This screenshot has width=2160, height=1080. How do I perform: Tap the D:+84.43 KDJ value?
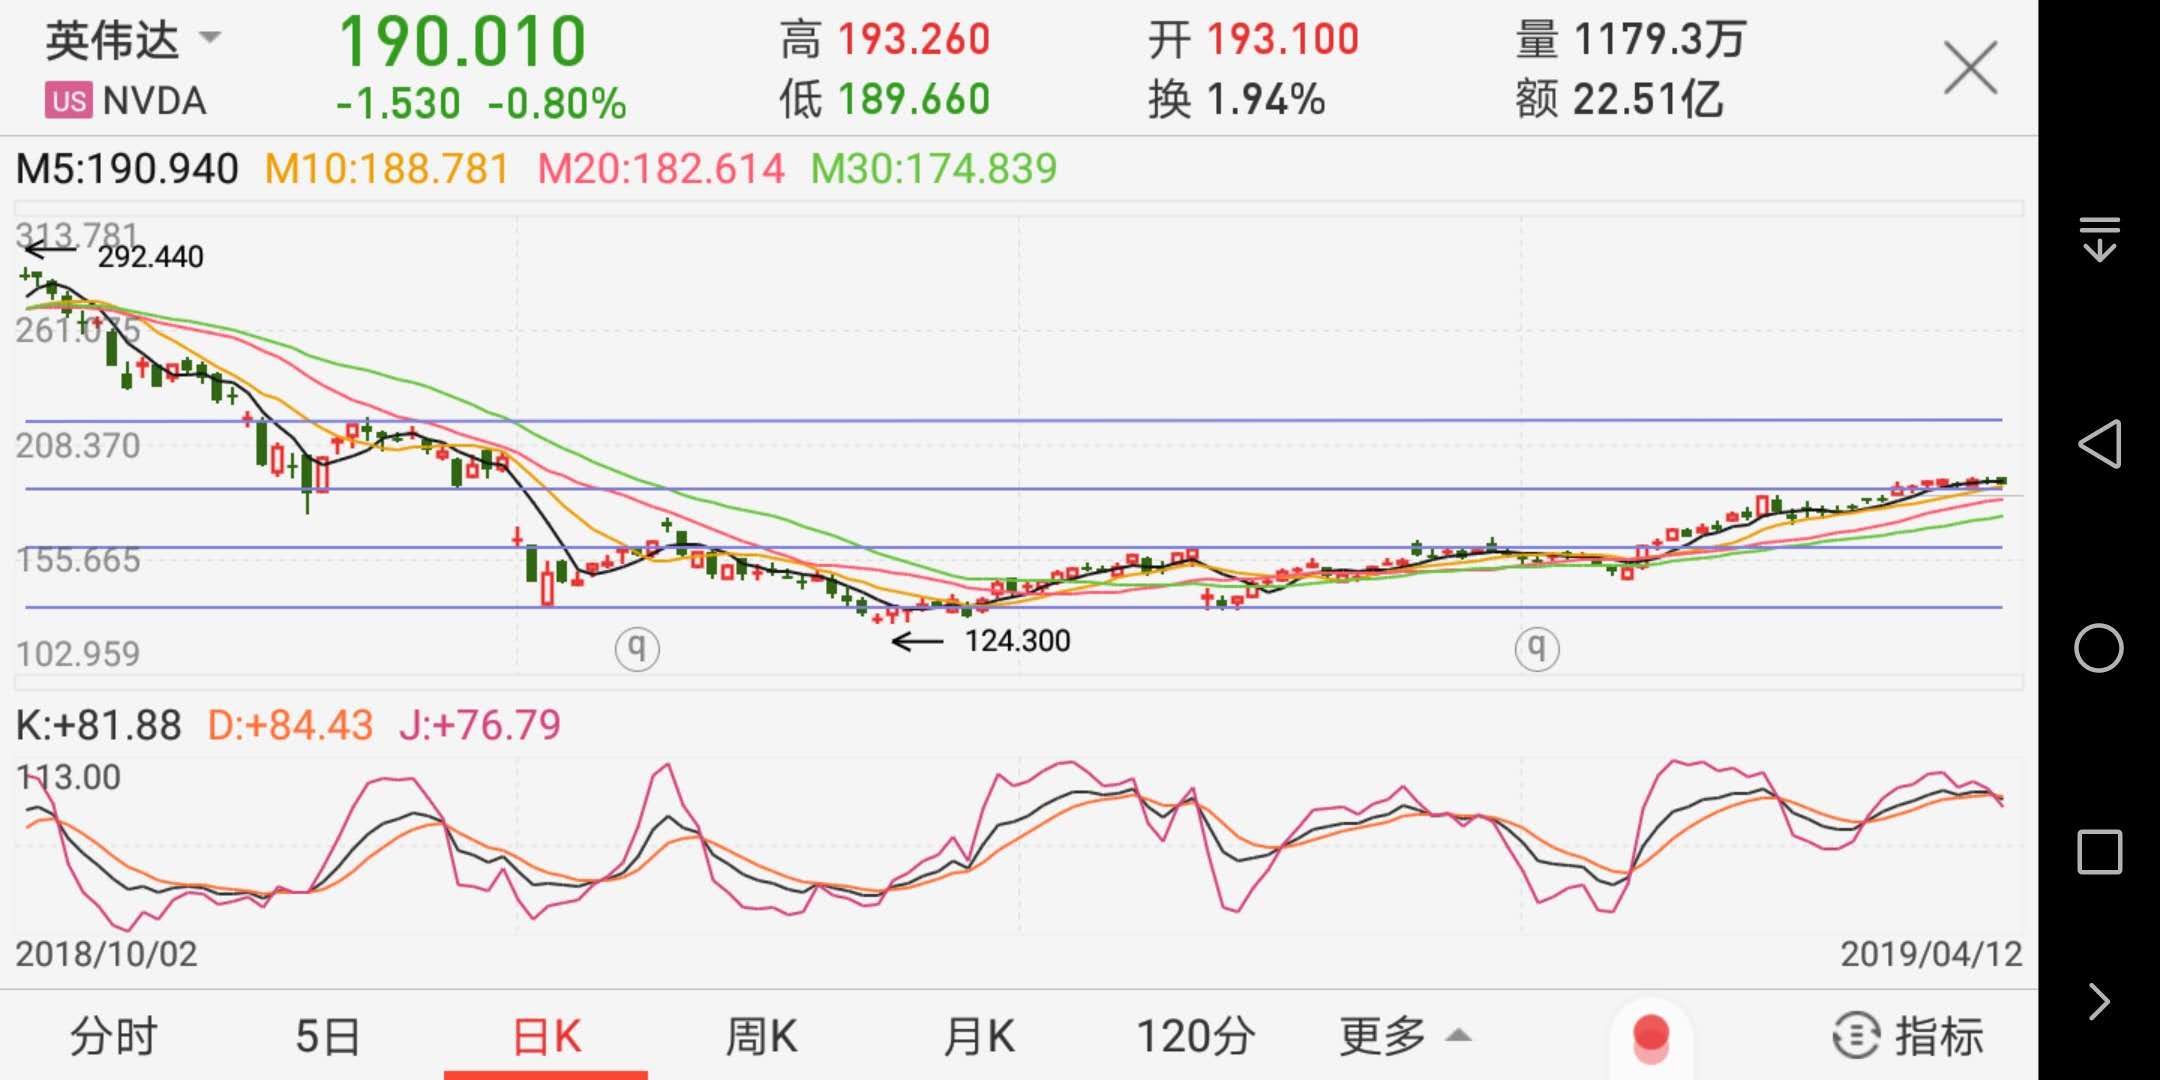point(290,725)
